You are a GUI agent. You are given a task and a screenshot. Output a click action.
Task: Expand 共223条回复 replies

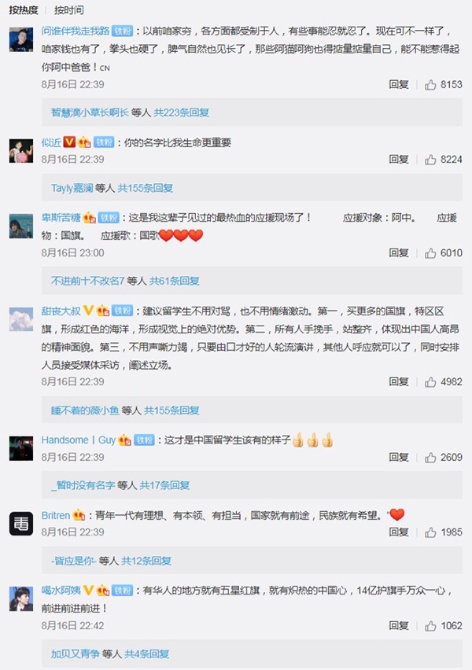point(181,112)
